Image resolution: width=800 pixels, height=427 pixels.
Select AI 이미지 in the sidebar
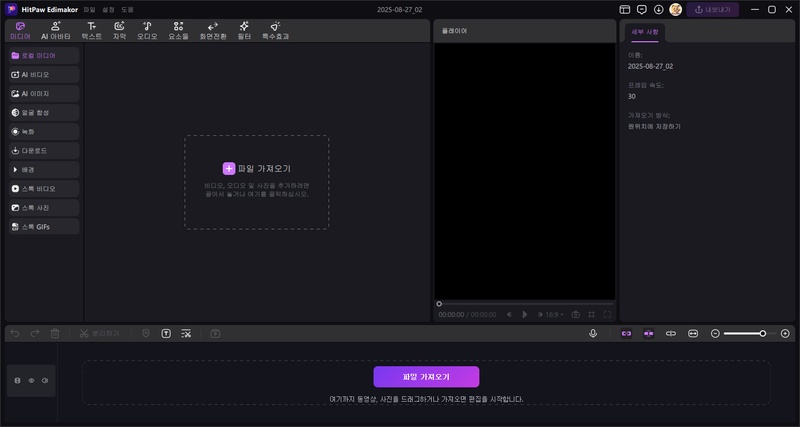44,94
